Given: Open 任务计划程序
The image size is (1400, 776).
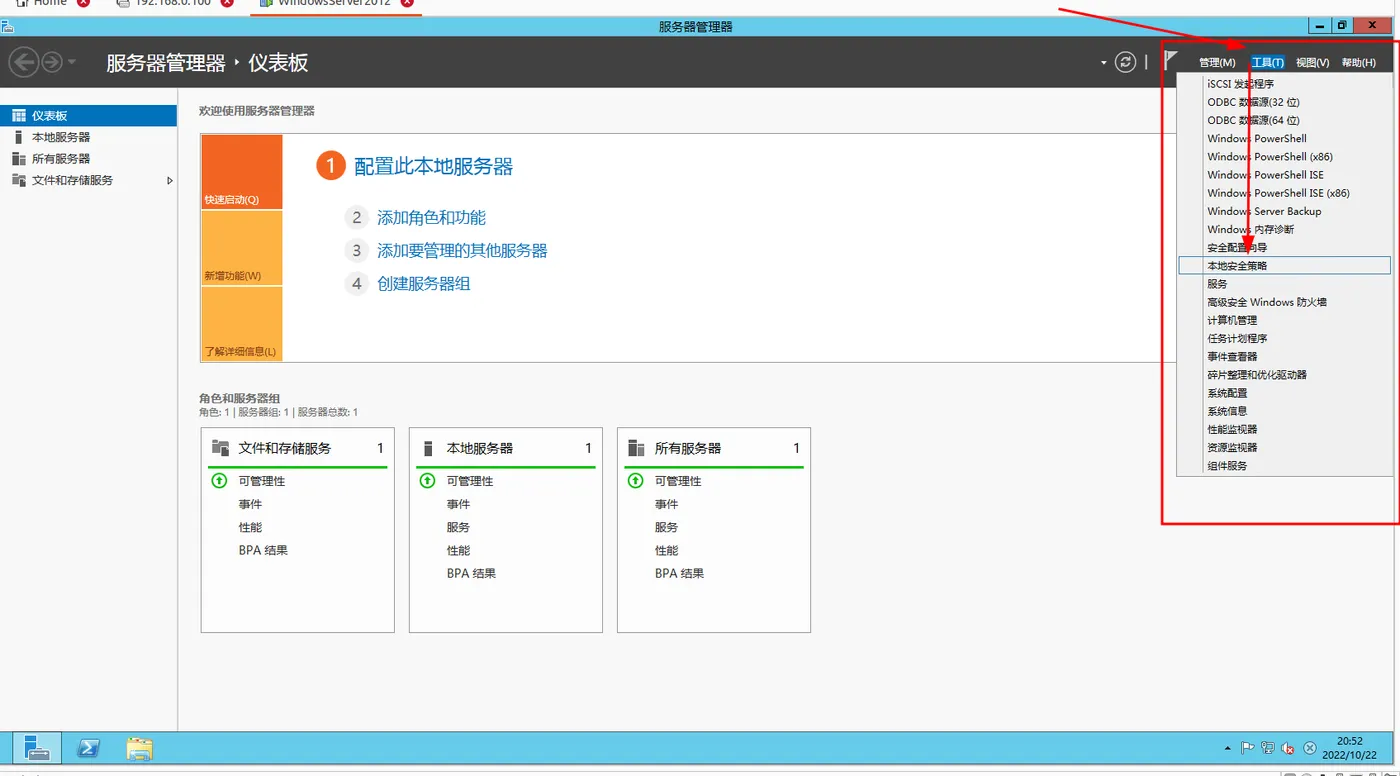Looking at the screenshot, I should pos(1284,338).
